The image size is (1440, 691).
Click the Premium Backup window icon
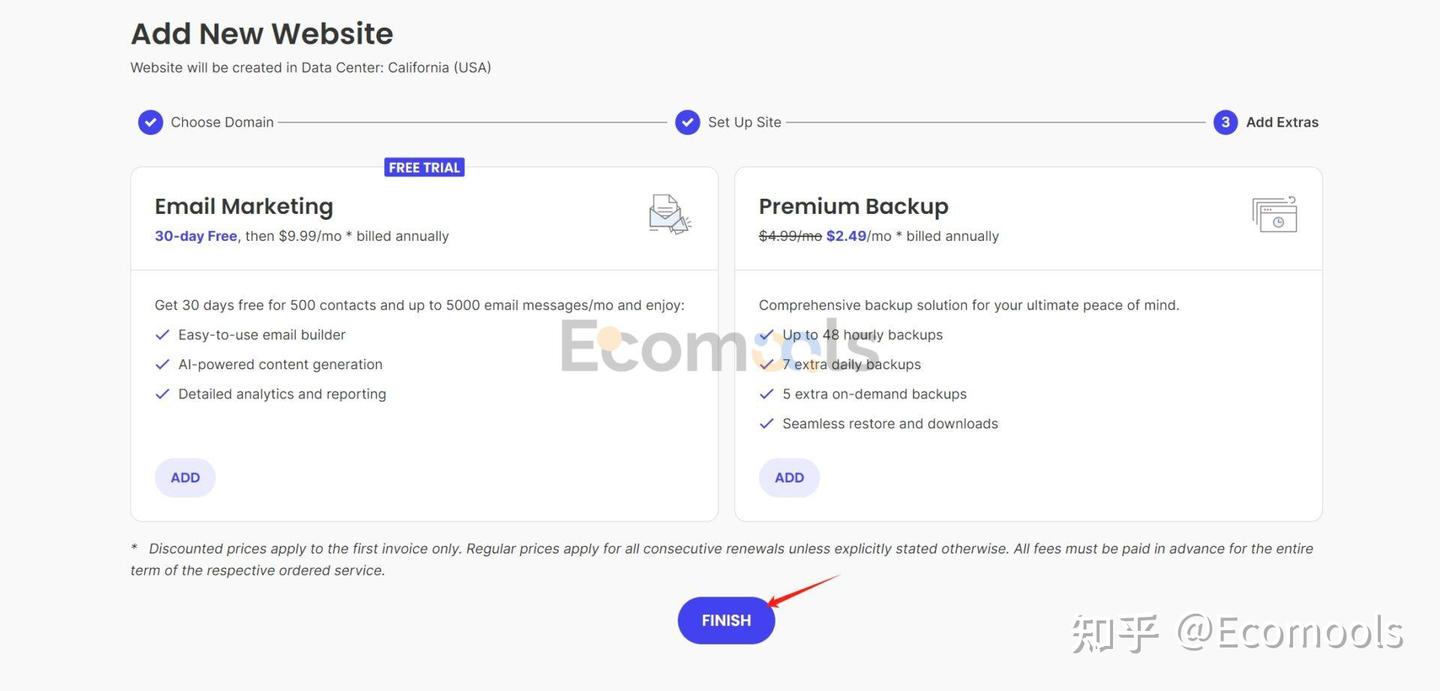pyautogui.click(x=1274, y=214)
